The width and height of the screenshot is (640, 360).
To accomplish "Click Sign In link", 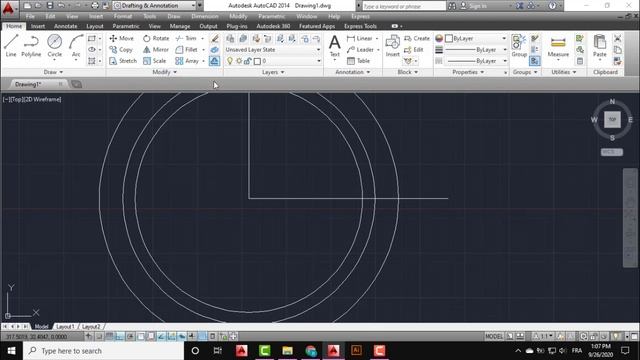I will (x=478, y=6).
